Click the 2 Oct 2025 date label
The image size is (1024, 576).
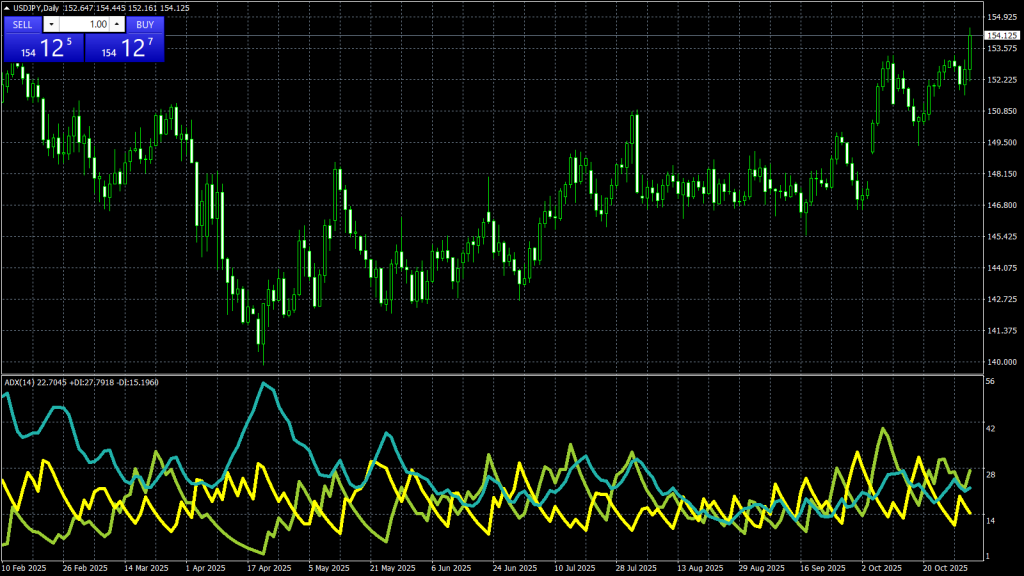(882, 567)
